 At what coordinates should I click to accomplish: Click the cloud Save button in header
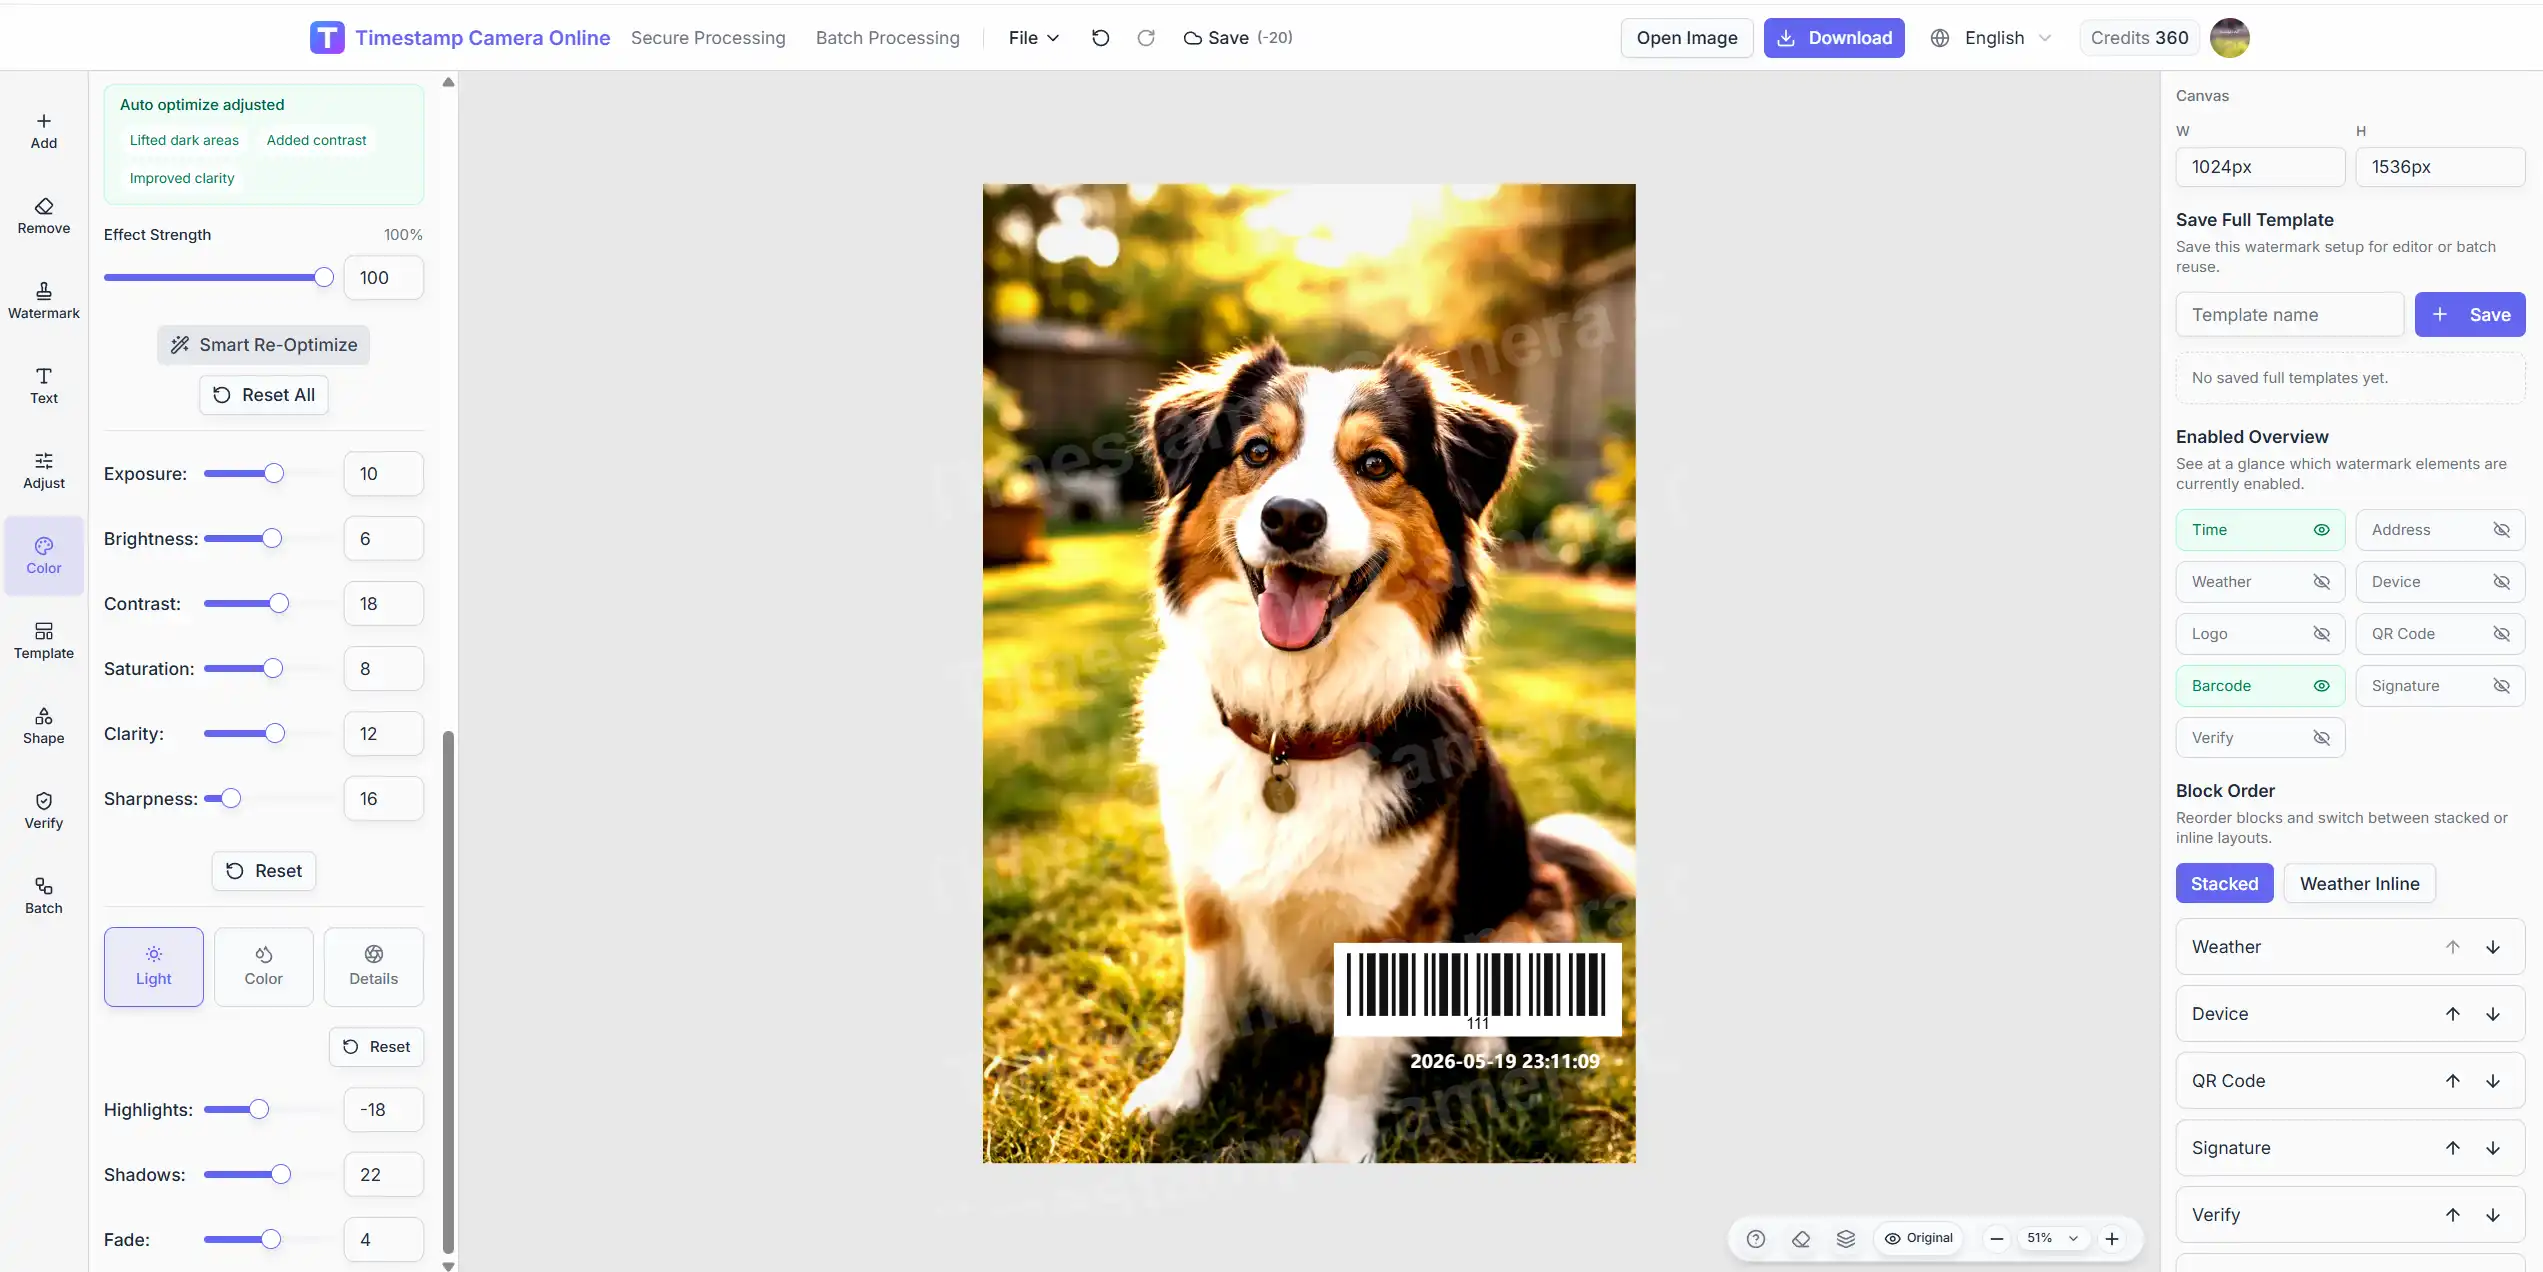pyautogui.click(x=1237, y=38)
